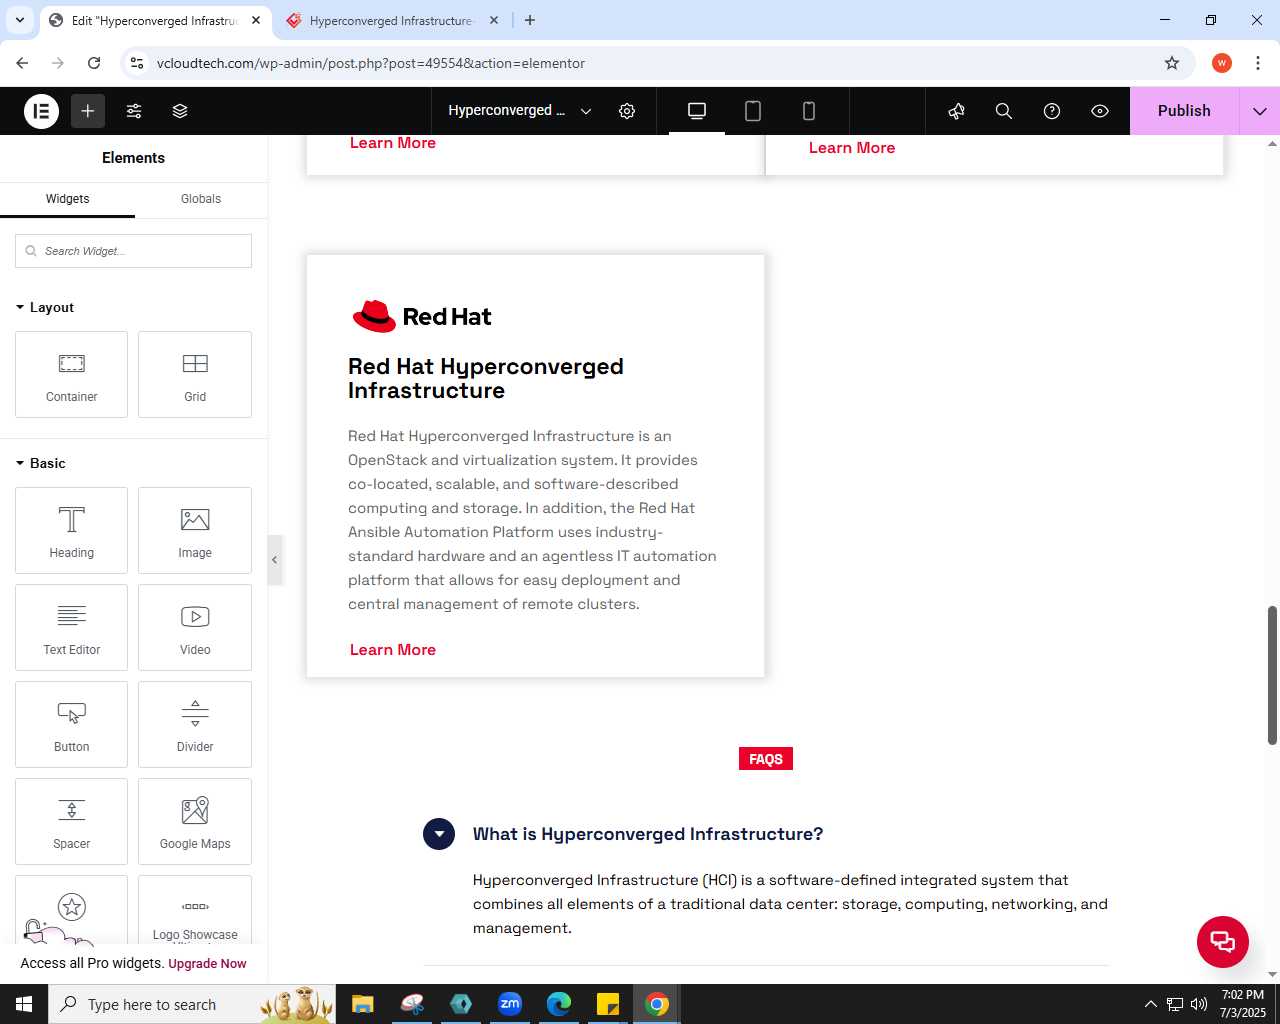Open the Structure layers icon
The image size is (1280, 1024).
pos(180,111)
